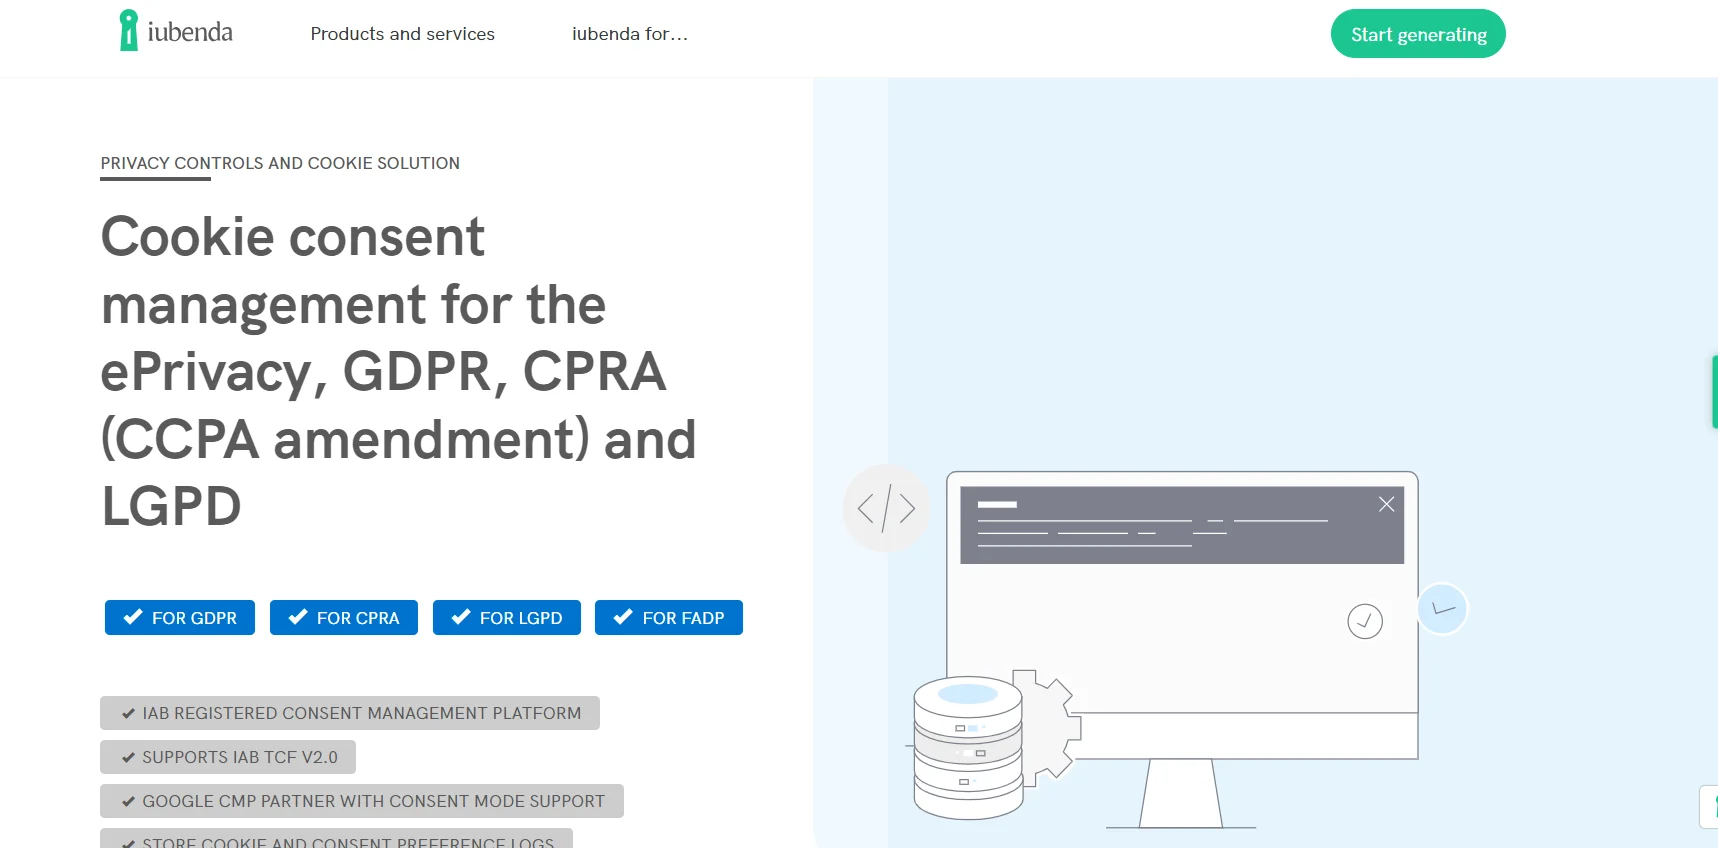The image size is (1718, 848).
Task: Click the IAB Registered Consent Management Platform tag
Action: point(350,713)
